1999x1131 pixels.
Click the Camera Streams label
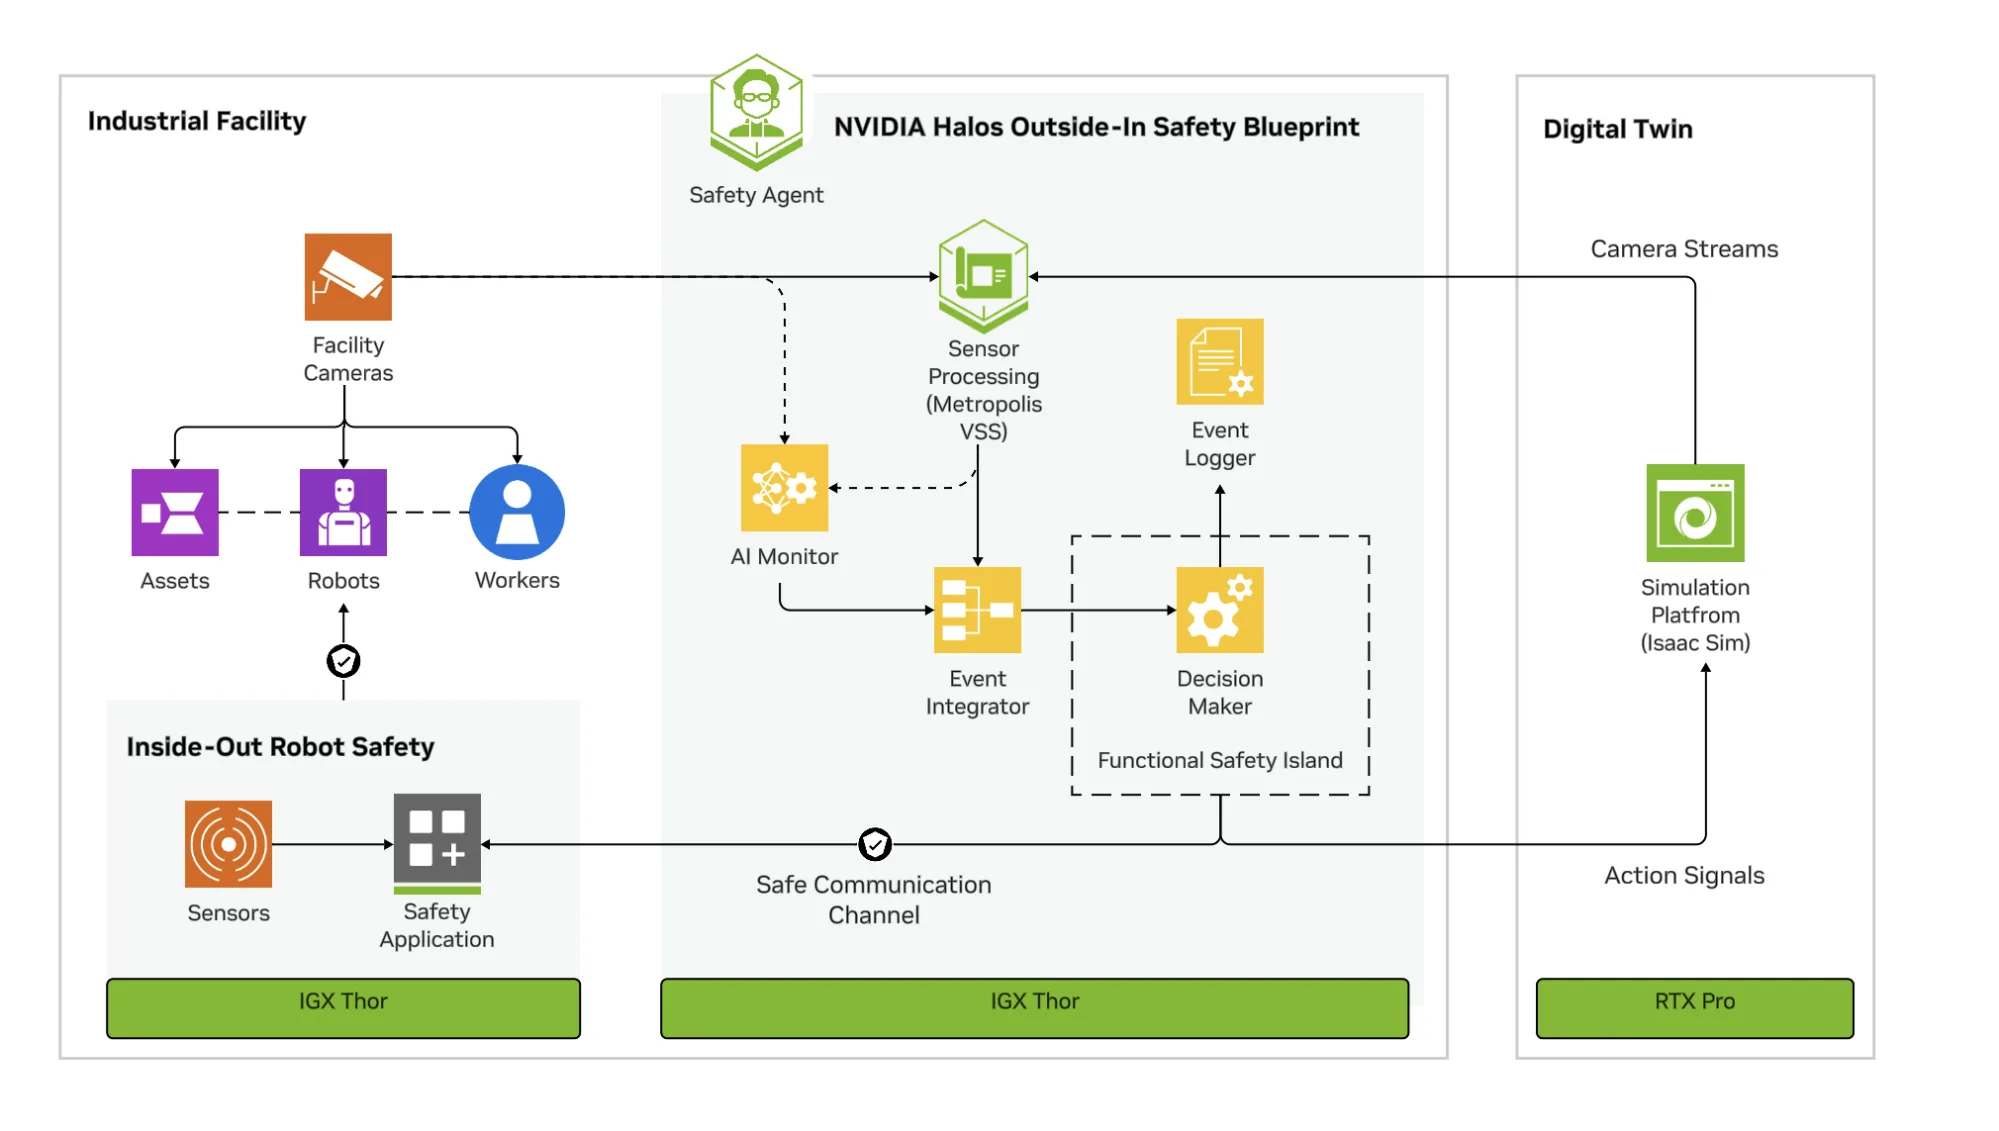click(x=1684, y=249)
